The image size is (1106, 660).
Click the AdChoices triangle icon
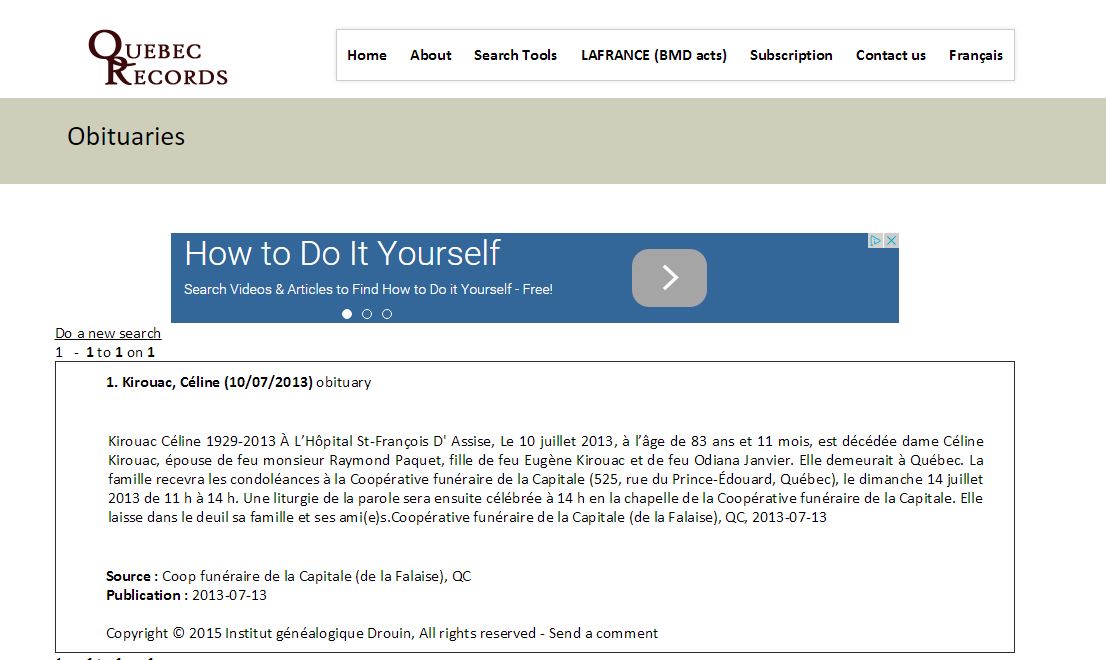click(875, 240)
